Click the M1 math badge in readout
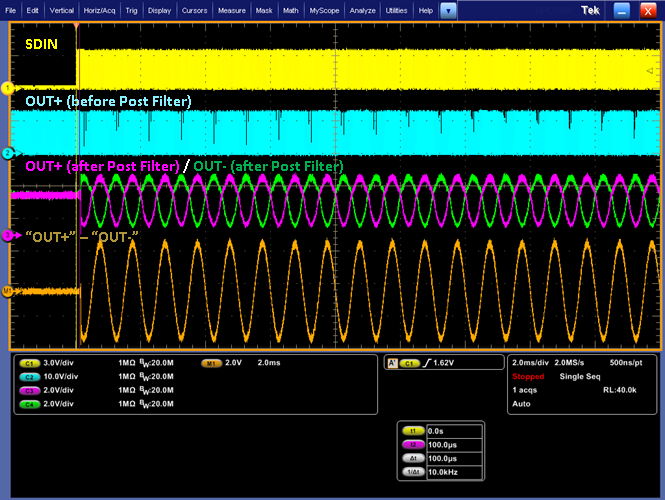Viewport: 665px width, 500px height. point(212,363)
